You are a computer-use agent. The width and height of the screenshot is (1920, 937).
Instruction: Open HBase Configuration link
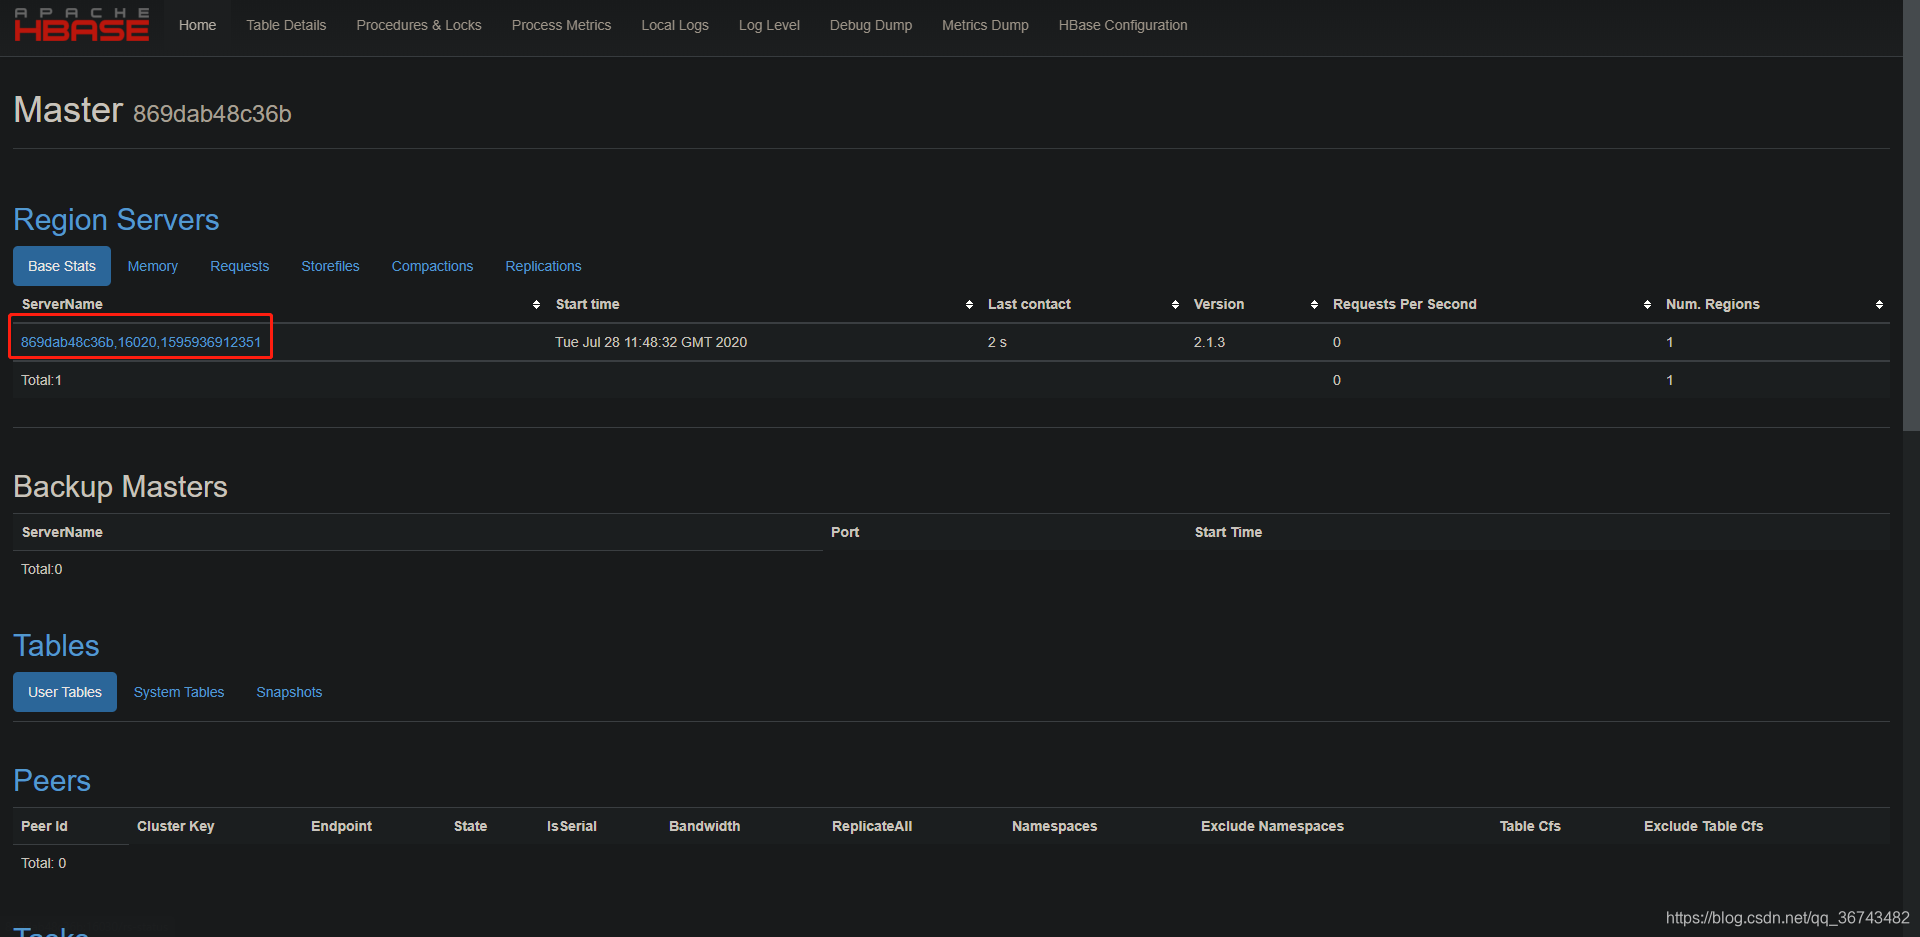pos(1123,25)
